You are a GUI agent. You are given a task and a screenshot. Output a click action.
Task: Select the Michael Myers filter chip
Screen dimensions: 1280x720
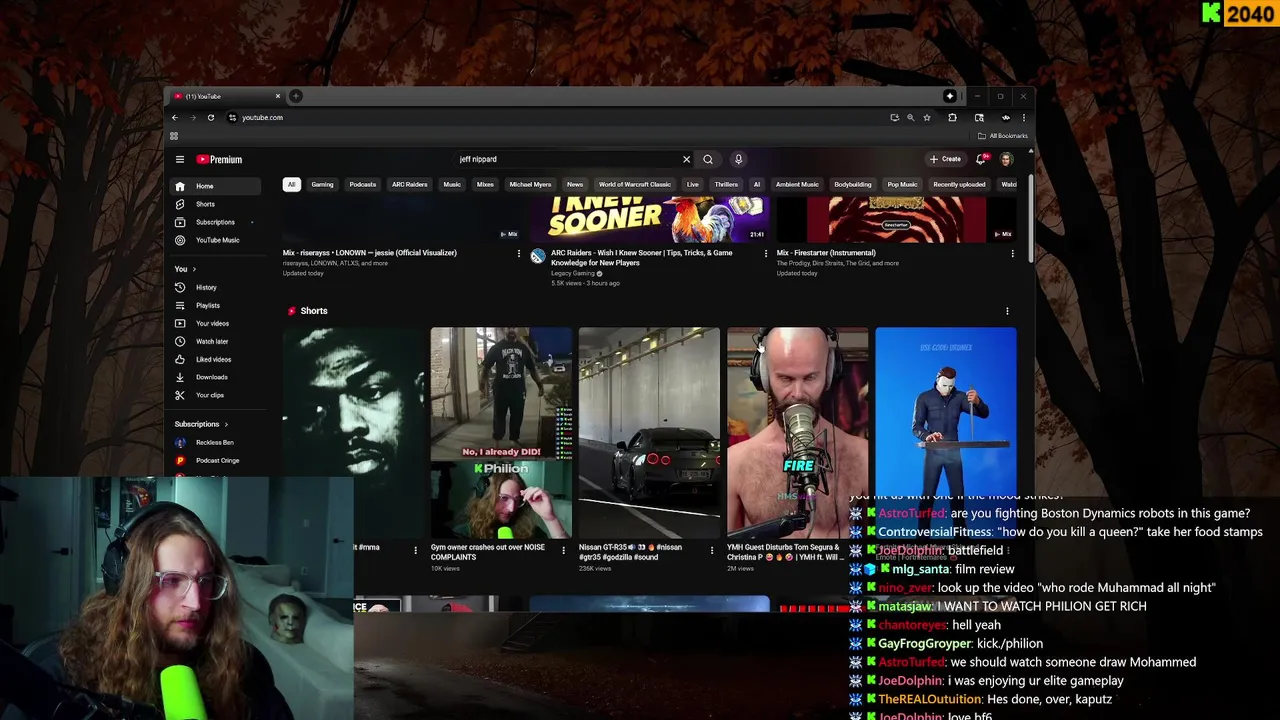(530, 184)
